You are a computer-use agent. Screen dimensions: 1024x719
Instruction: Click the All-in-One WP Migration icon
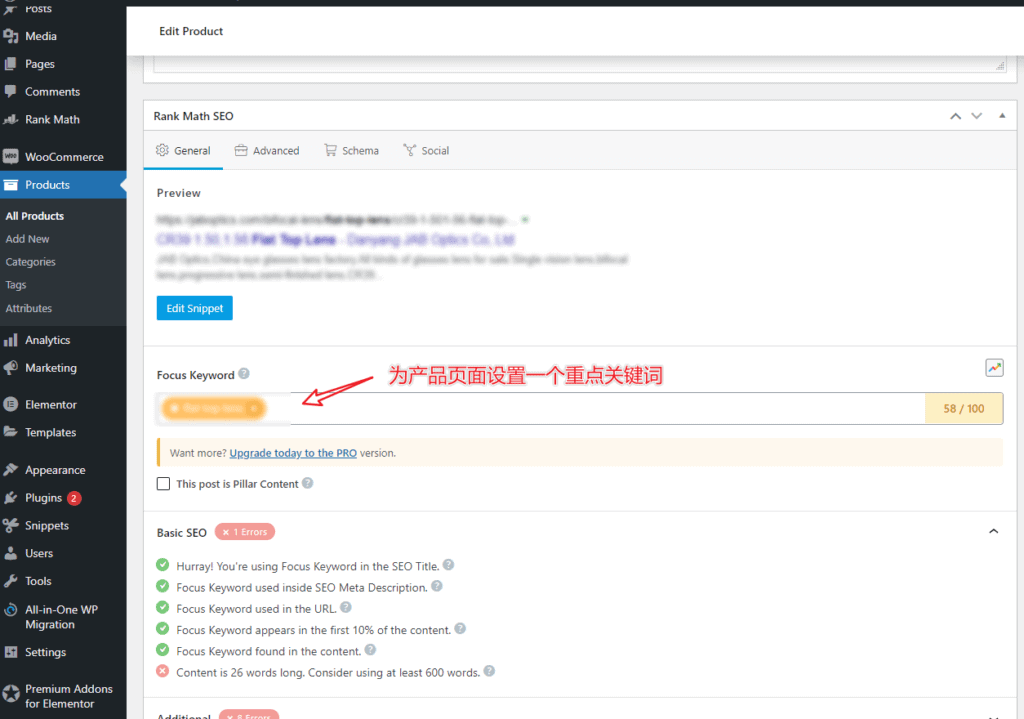[x=10, y=610]
